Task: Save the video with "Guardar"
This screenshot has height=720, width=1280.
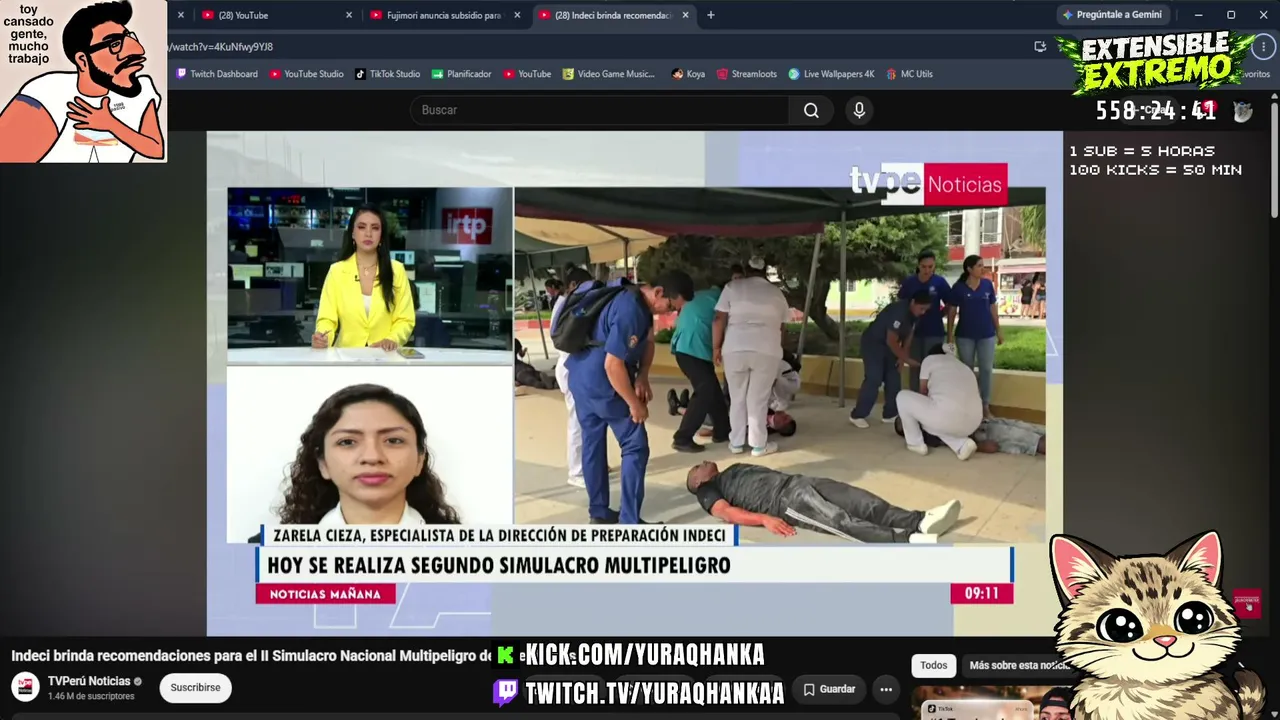Action: click(x=830, y=689)
